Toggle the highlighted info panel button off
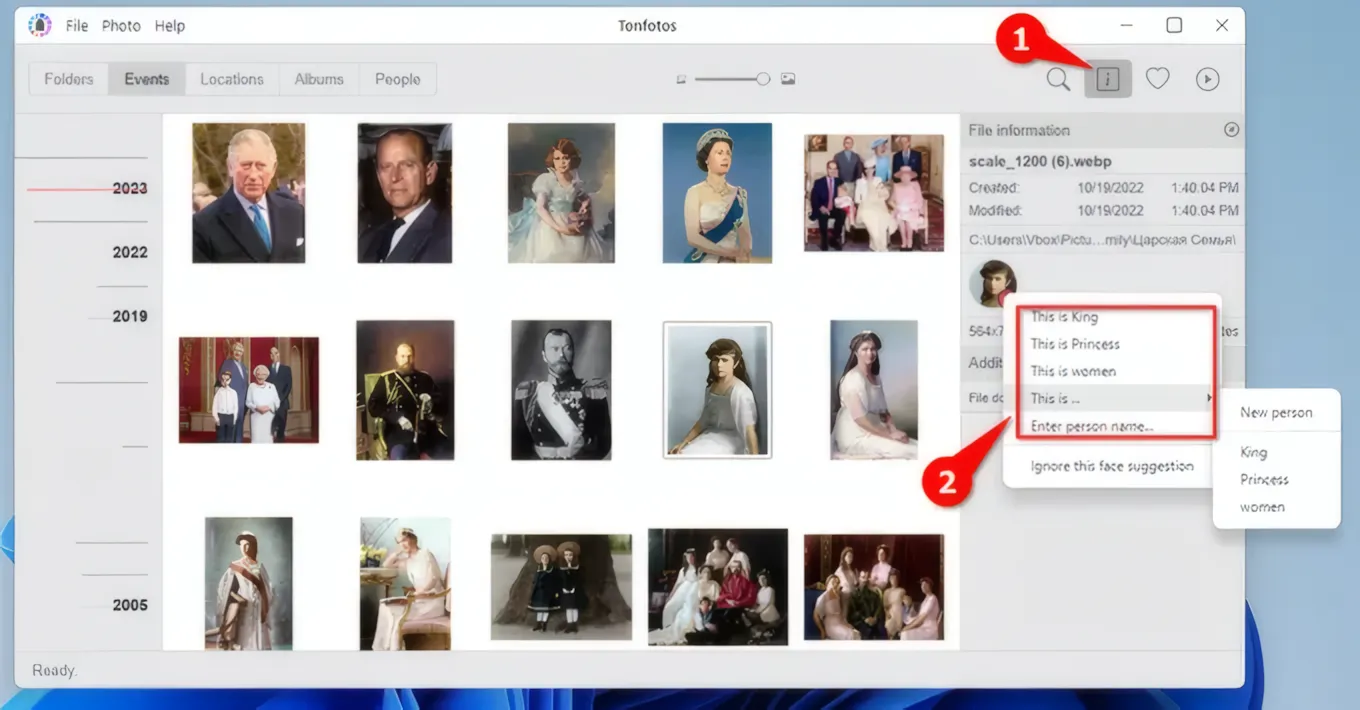Screen dimensions: 1360x710 coord(1107,78)
